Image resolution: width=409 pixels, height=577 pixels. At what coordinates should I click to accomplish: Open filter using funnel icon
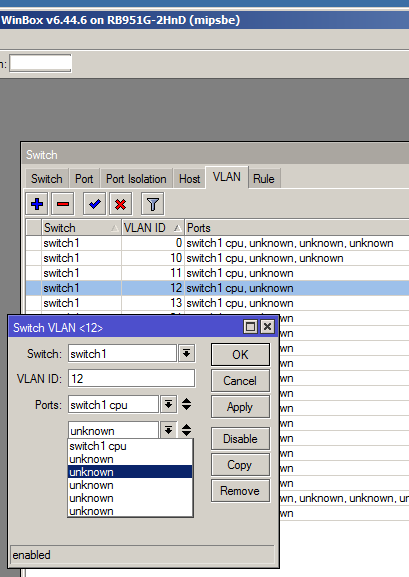[152, 204]
